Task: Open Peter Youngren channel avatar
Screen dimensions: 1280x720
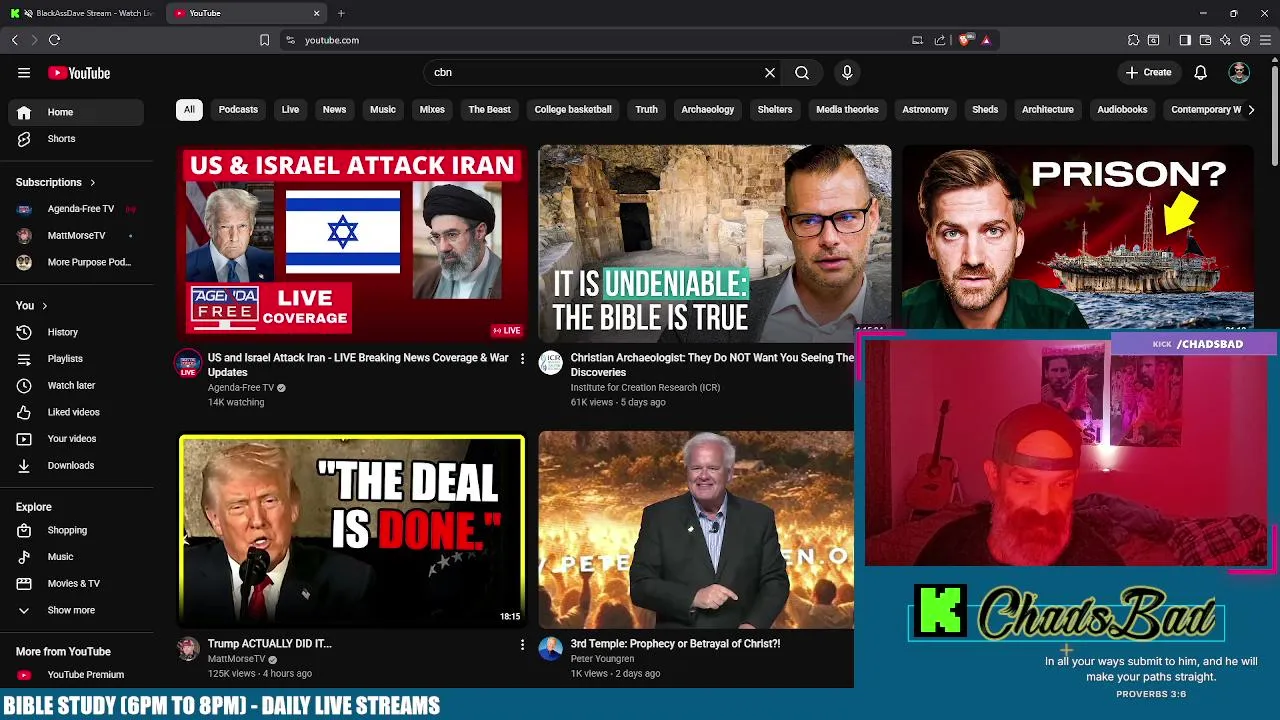Action: click(550, 649)
